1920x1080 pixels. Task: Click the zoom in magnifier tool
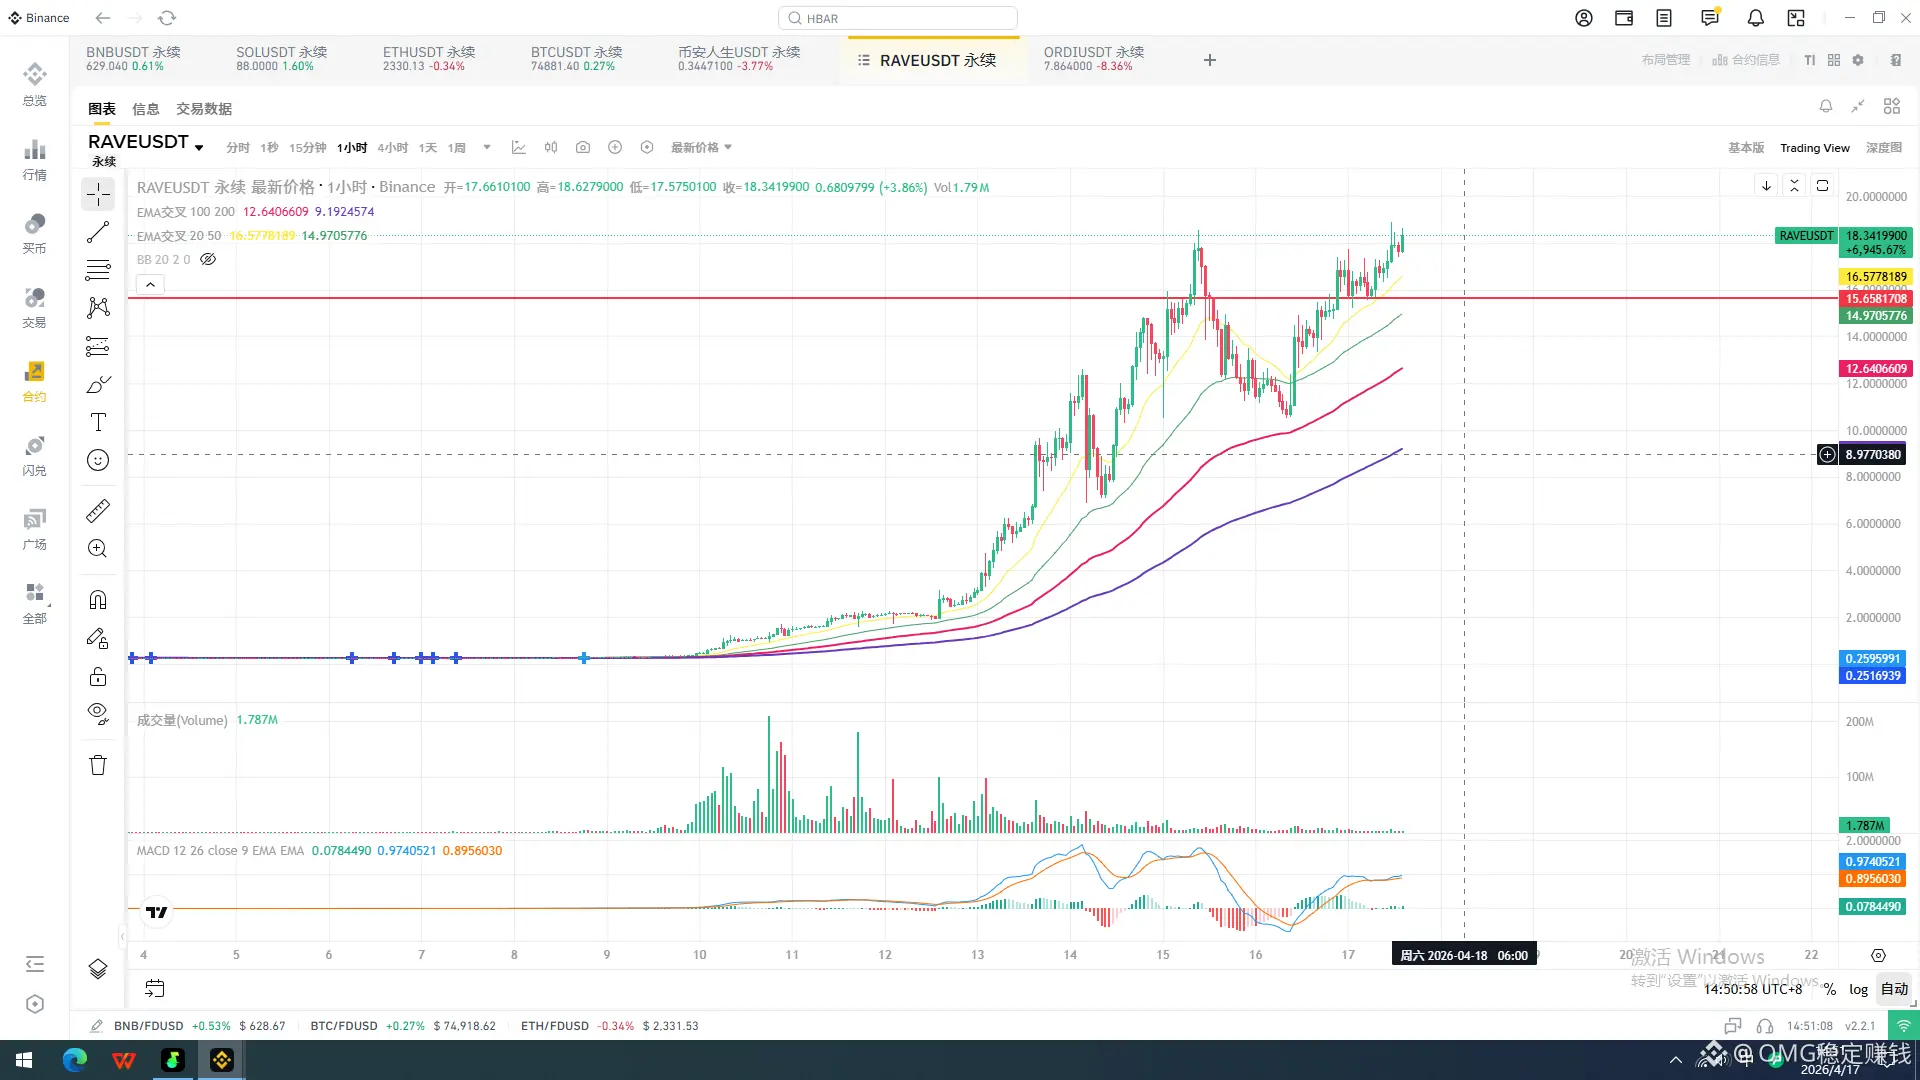coord(98,548)
